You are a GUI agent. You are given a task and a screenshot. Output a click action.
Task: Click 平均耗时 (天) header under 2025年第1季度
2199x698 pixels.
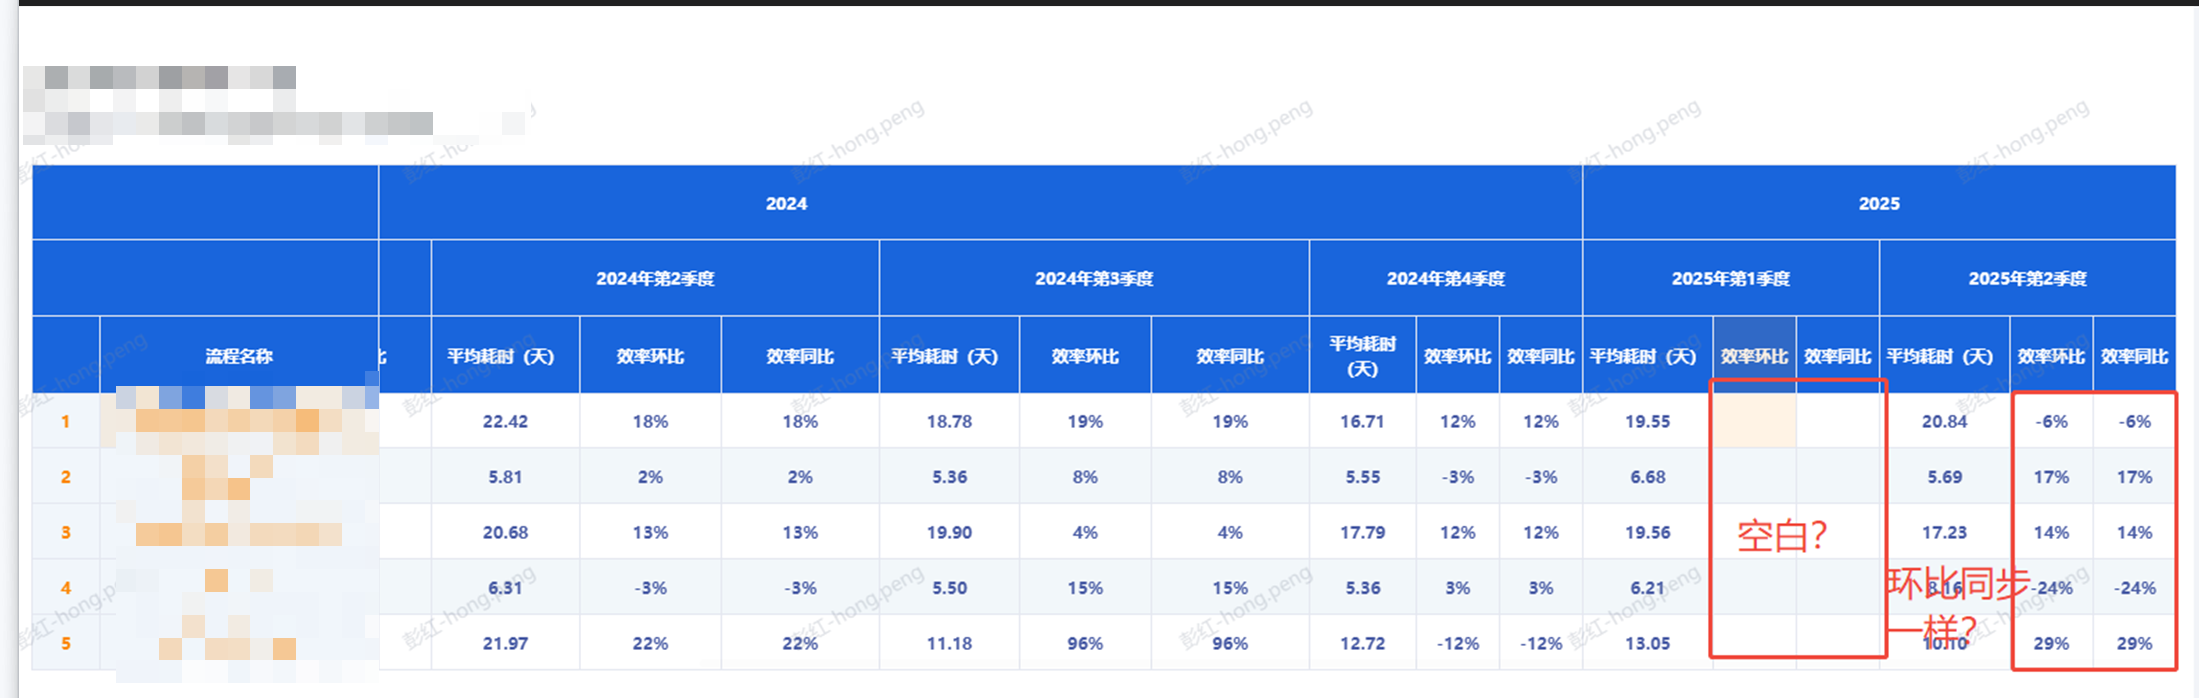(1648, 355)
